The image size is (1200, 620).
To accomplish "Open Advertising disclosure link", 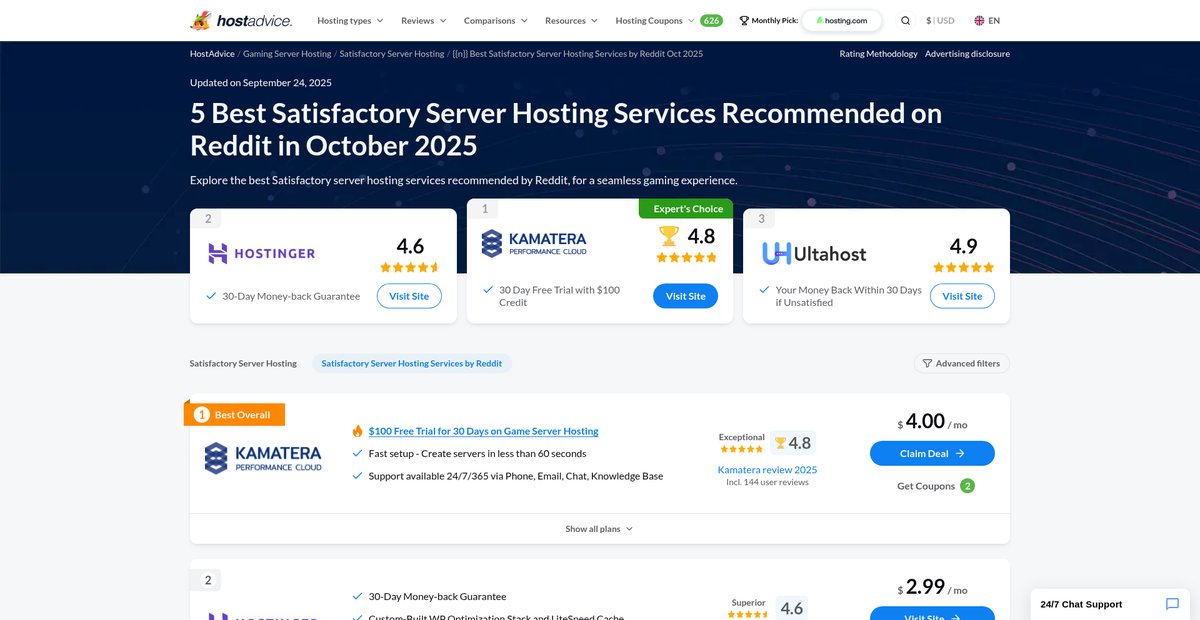I will tap(967, 54).
